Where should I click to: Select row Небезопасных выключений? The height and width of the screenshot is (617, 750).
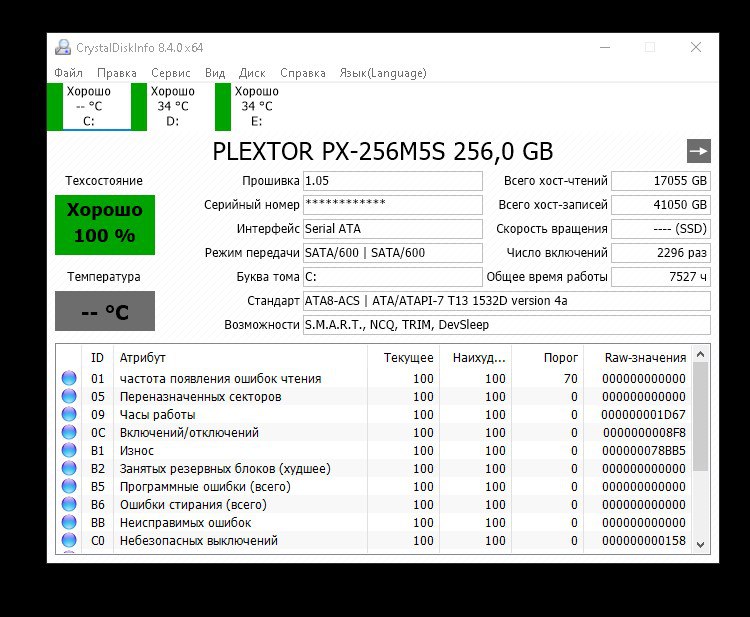pos(374,540)
